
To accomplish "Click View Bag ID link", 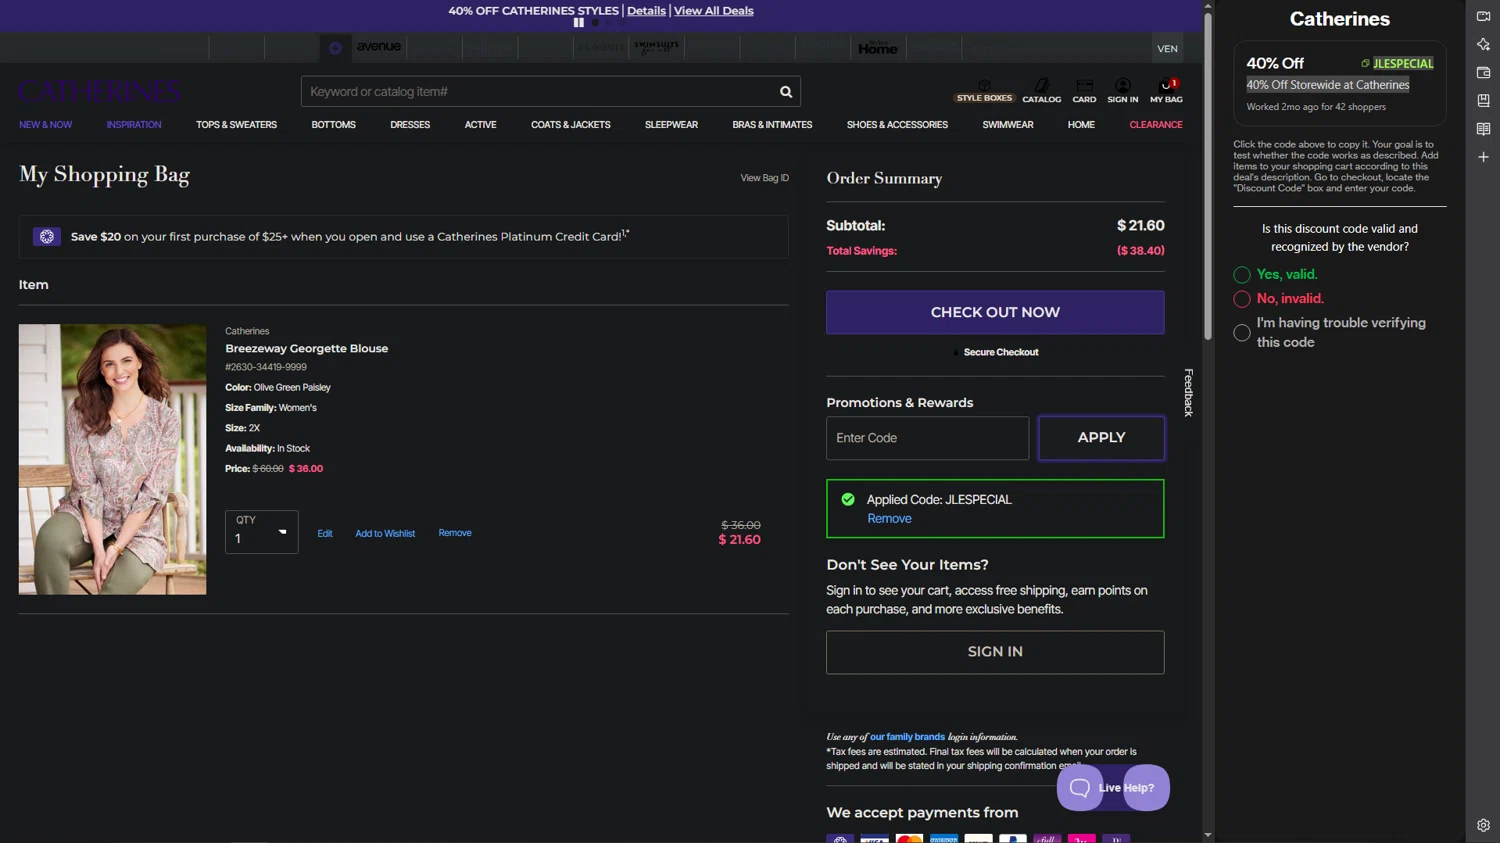I will pos(764,178).
